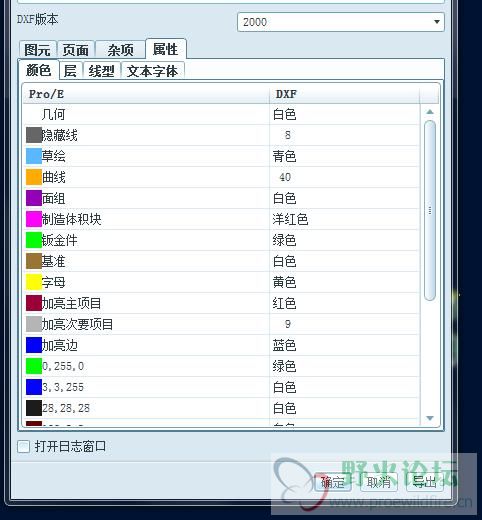Click the light gray swatch for 加亮次要项目
The height and width of the screenshot is (520, 482).
coord(34,324)
